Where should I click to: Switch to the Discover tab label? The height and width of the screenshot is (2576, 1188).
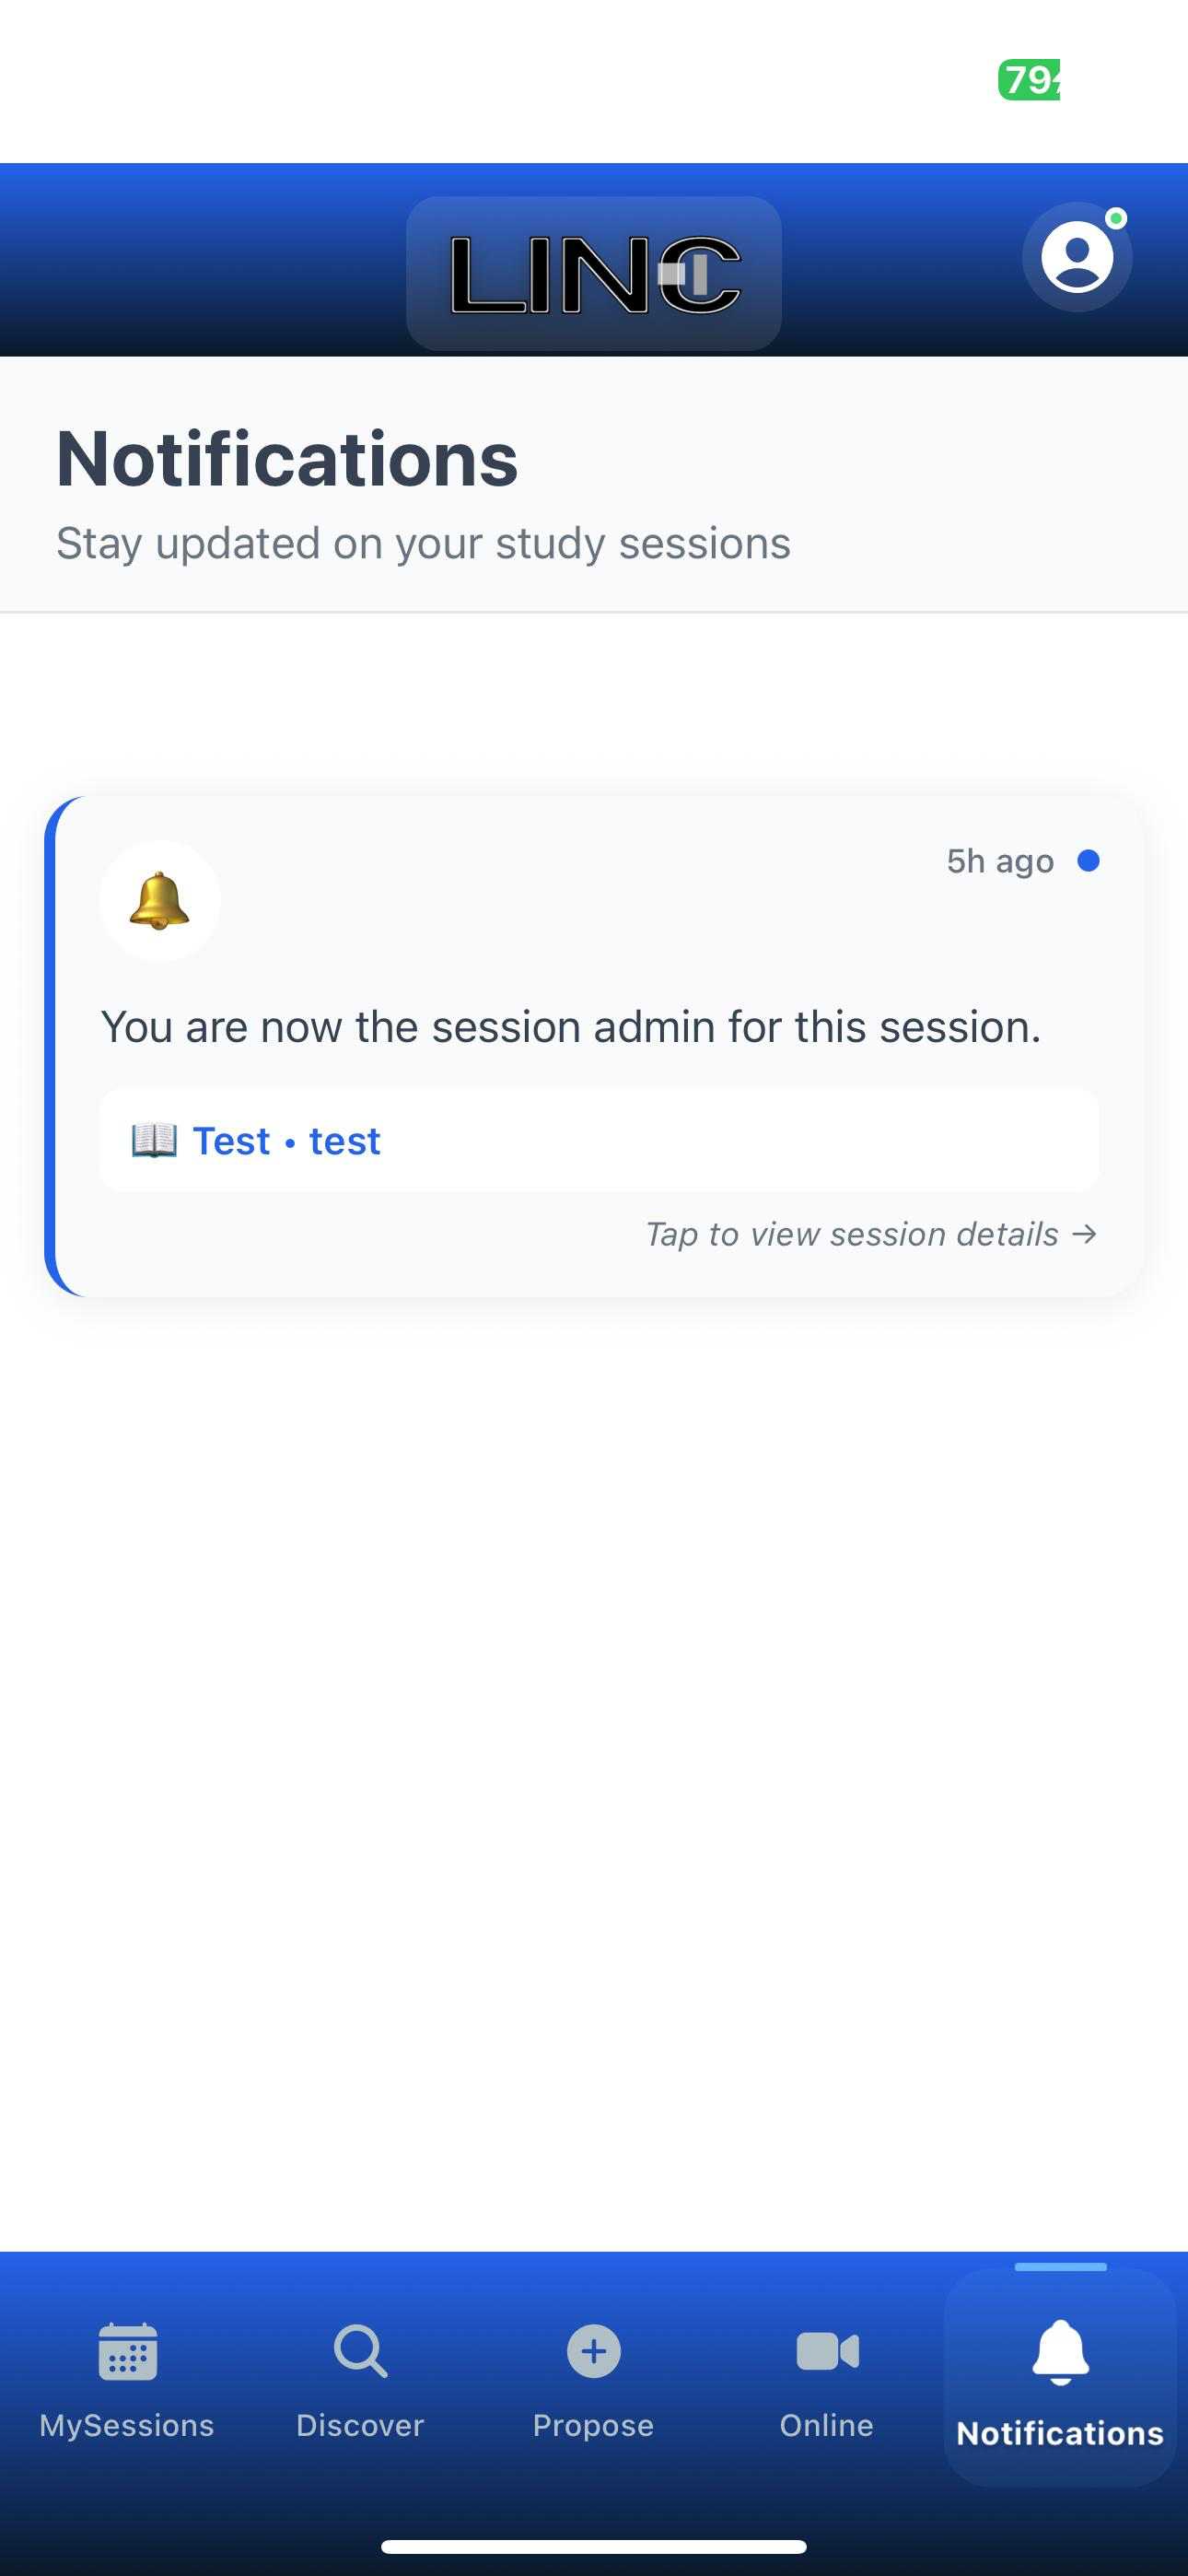pyautogui.click(x=360, y=2425)
